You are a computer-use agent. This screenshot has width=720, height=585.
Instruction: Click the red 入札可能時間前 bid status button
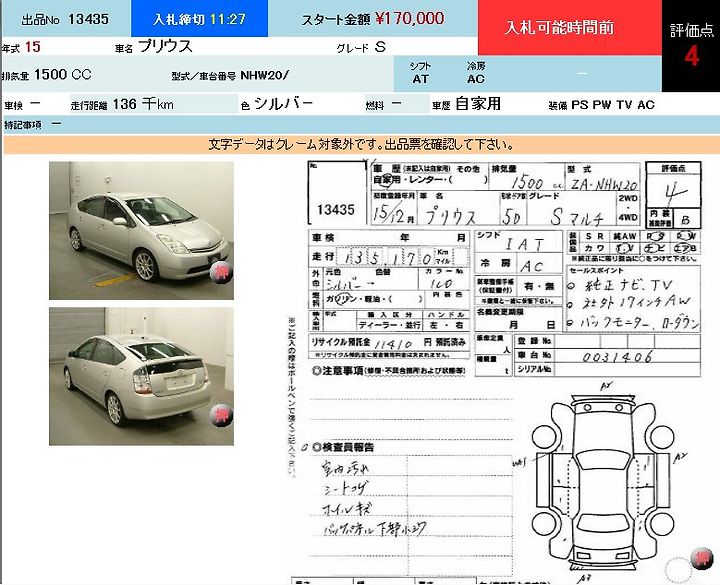(569, 28)
